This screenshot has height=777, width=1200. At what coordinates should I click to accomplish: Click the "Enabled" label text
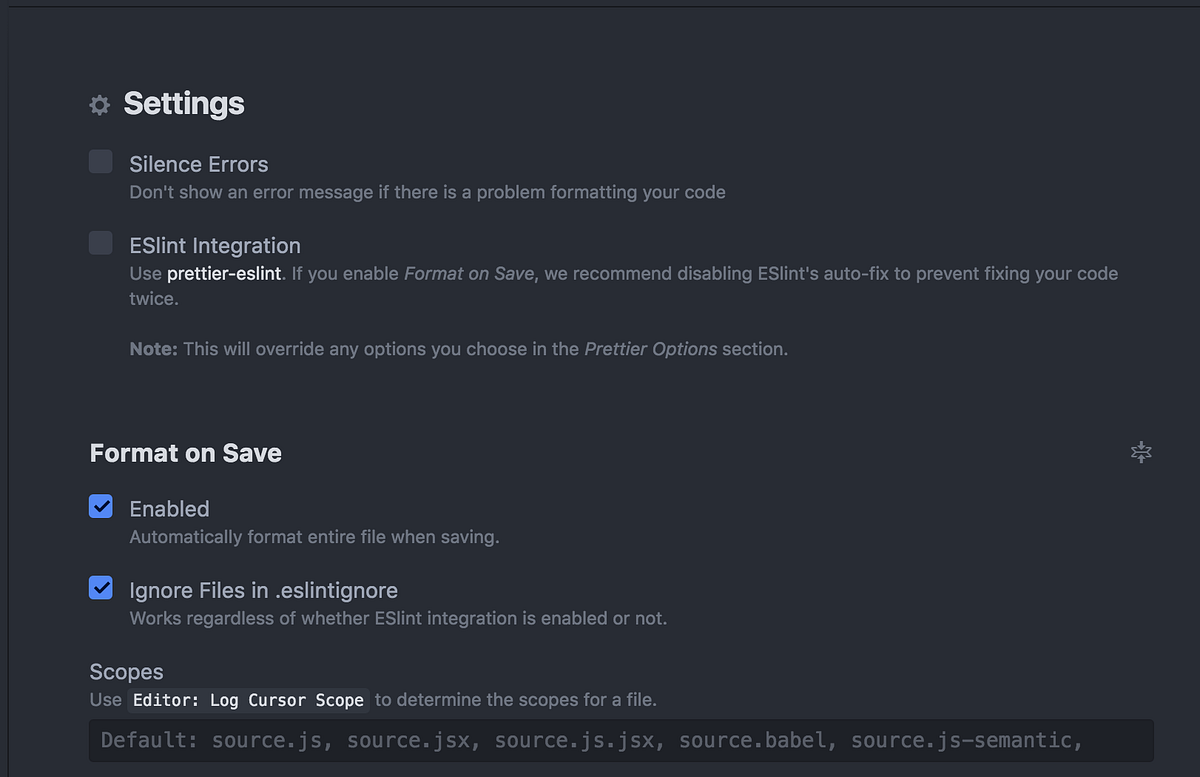click(x=170, y=509)
